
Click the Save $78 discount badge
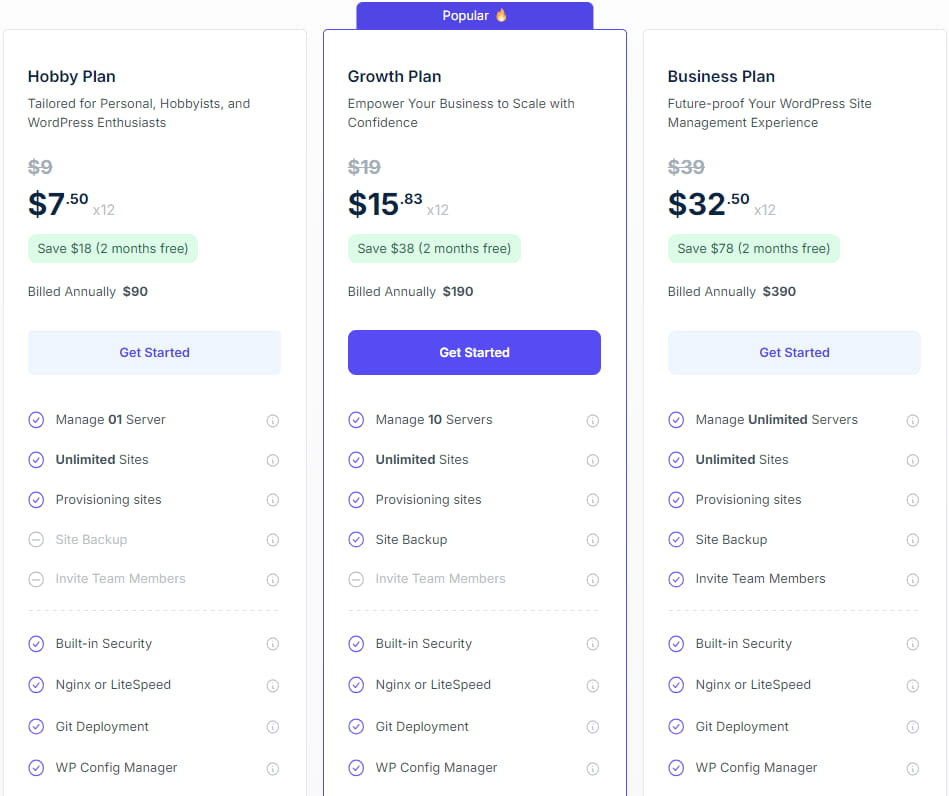[x=754, y=249]
